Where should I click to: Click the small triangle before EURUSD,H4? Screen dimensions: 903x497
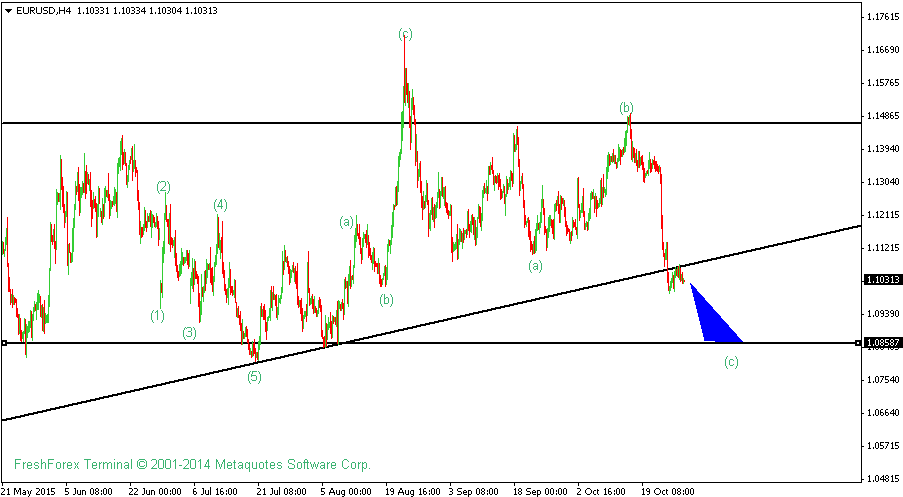point(9,10)
